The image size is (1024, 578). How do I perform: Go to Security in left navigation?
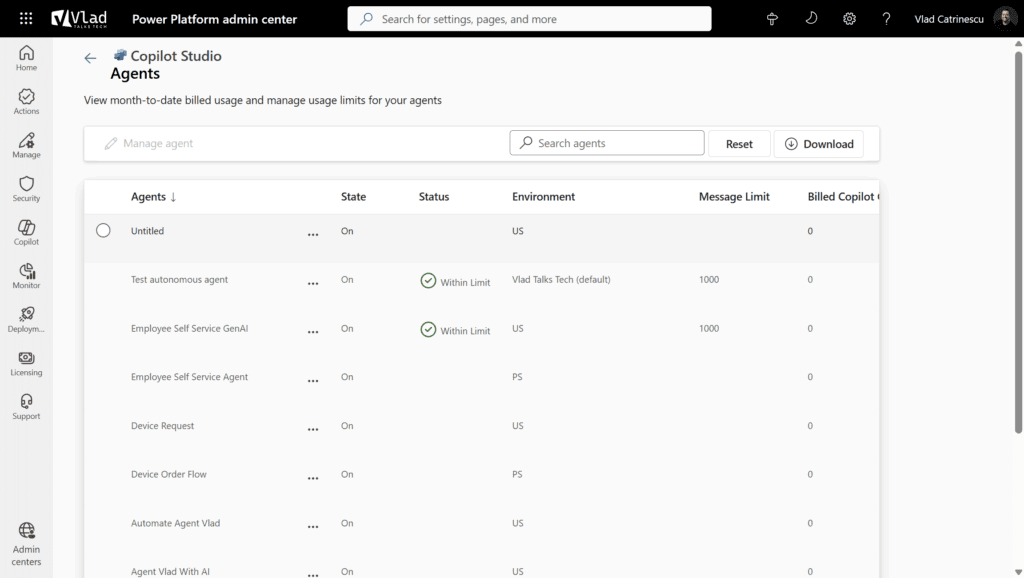tap(26, 189)
